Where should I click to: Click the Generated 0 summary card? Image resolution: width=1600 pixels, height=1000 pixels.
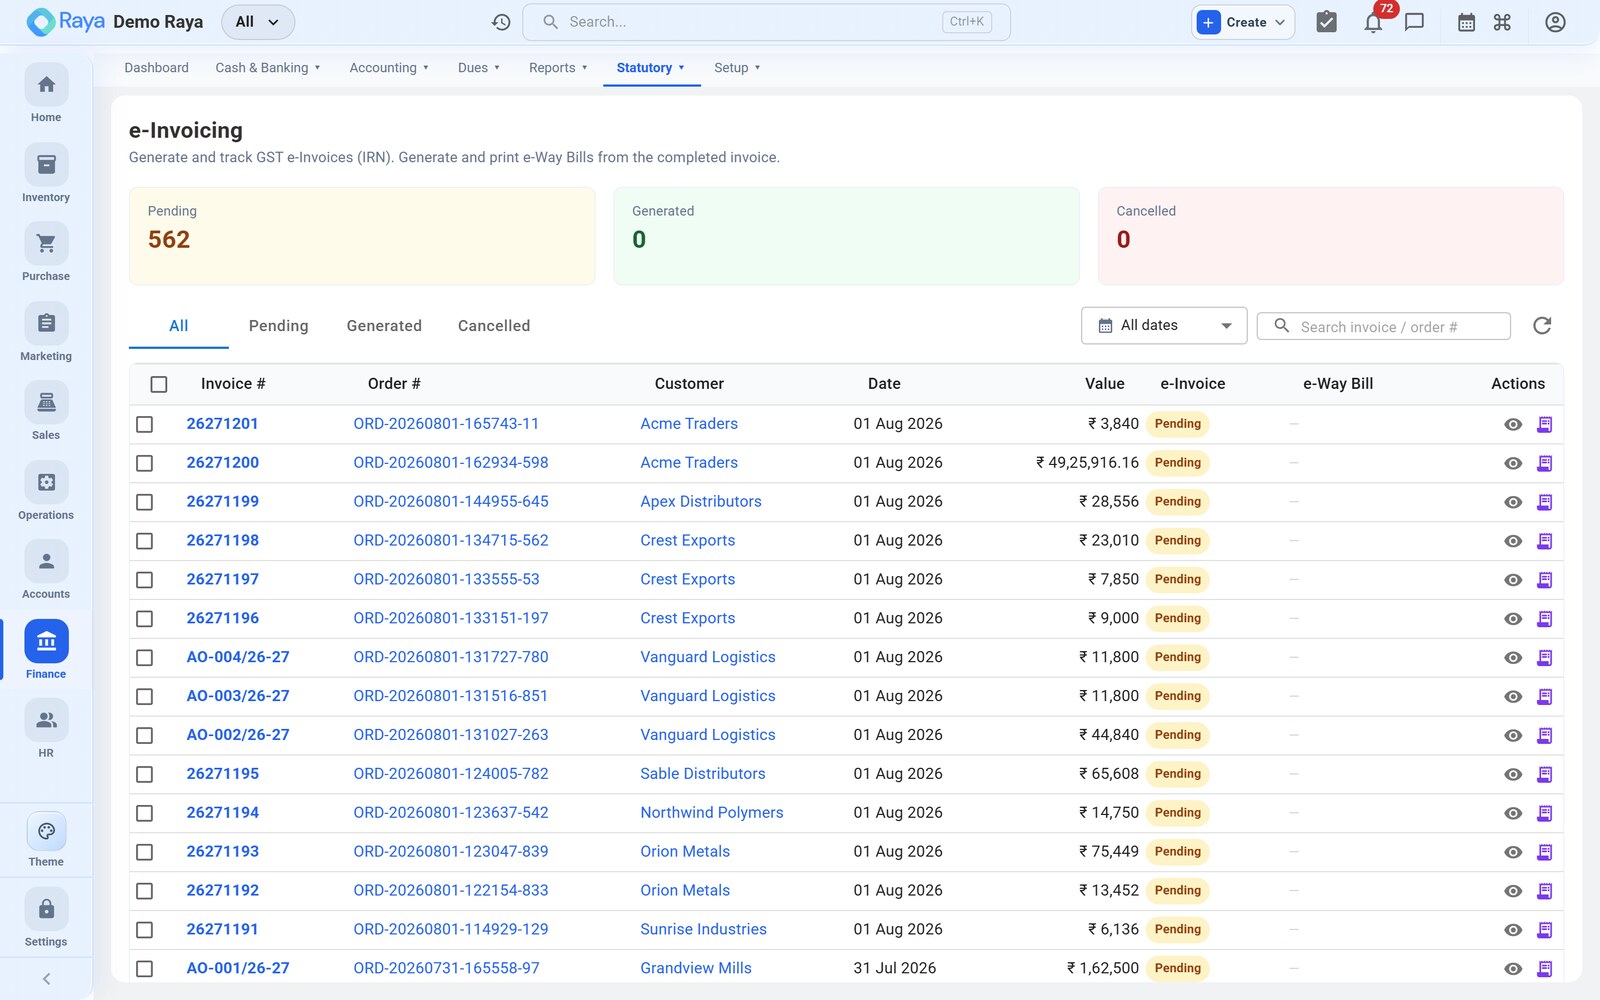point(846,236)
